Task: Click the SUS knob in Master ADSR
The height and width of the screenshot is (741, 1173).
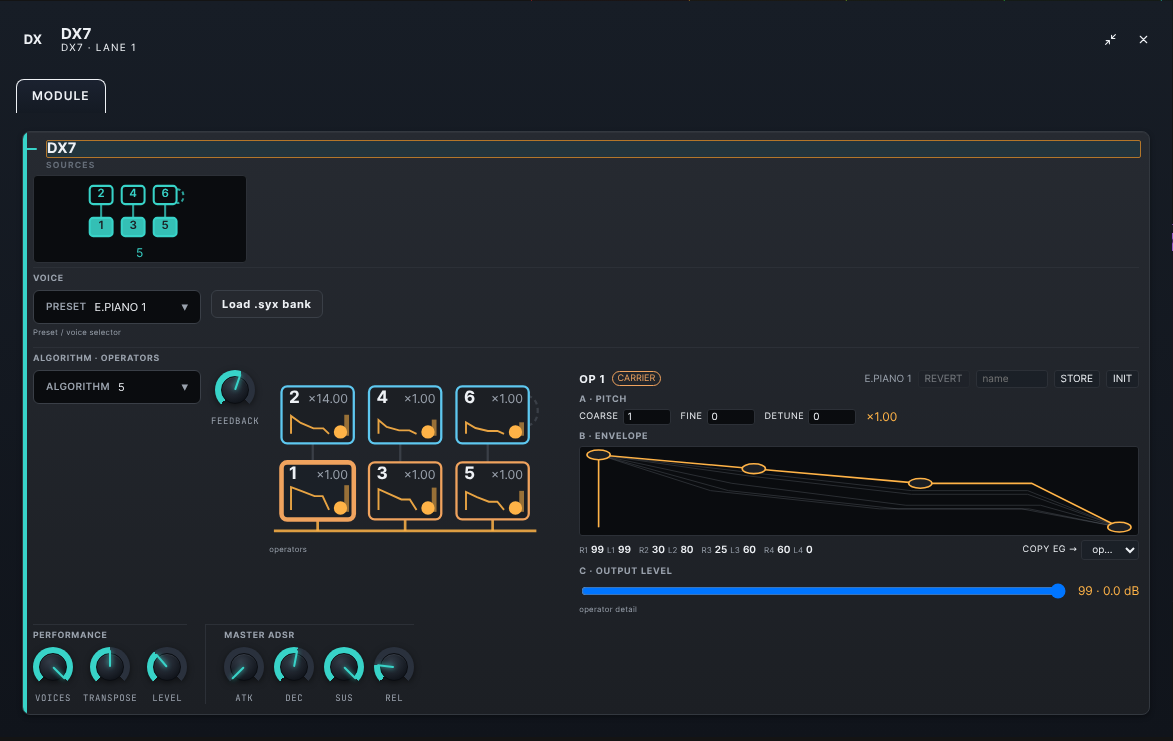Action: 344,667
